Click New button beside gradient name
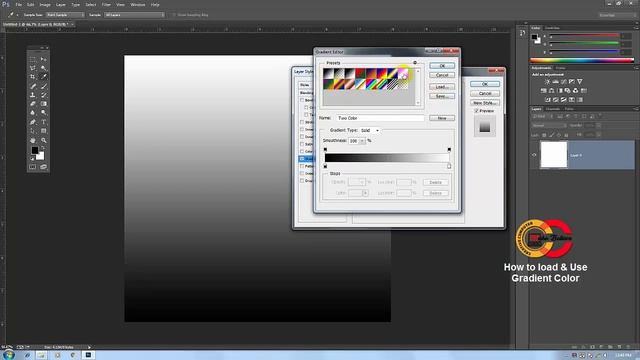Viewport: 640px width, 360px height. point(442,118)
